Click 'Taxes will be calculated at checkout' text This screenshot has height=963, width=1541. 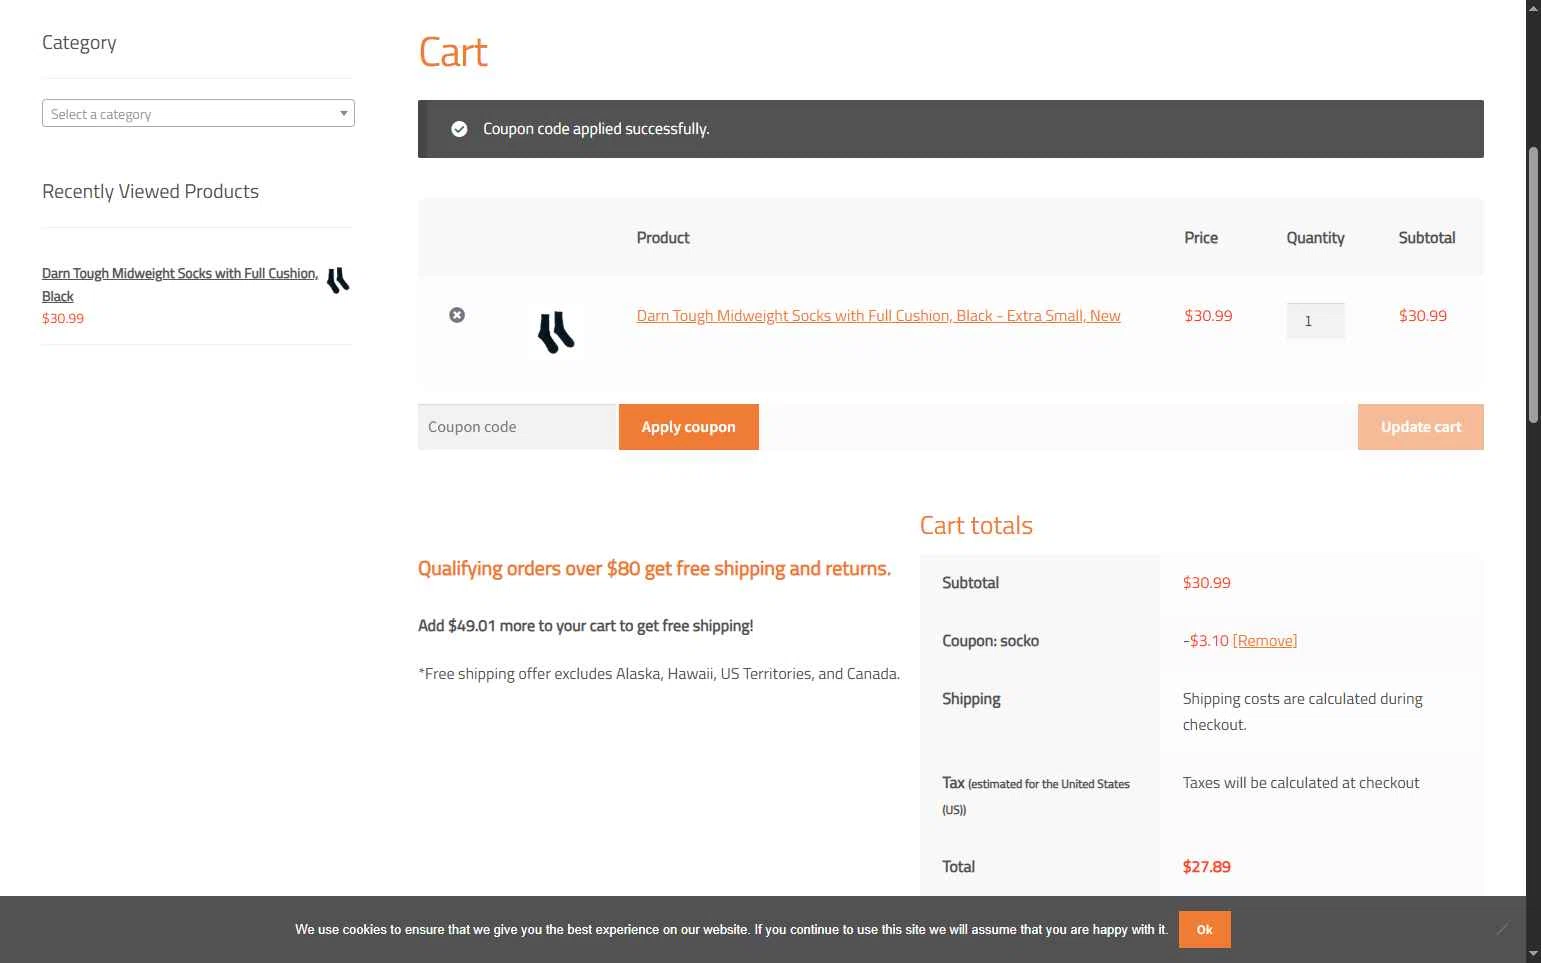click(x=1301, y=783)
